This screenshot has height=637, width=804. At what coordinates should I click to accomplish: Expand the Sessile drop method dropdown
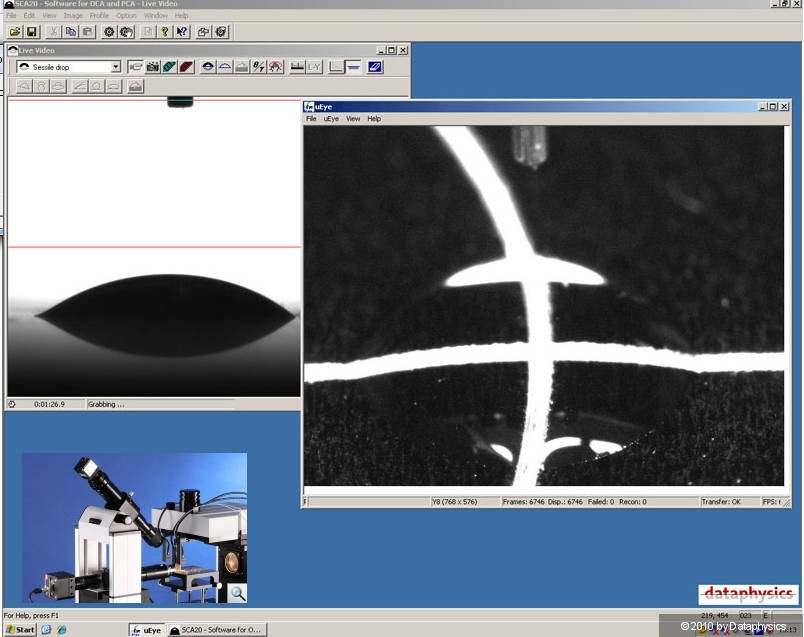(x=116, y=67)
